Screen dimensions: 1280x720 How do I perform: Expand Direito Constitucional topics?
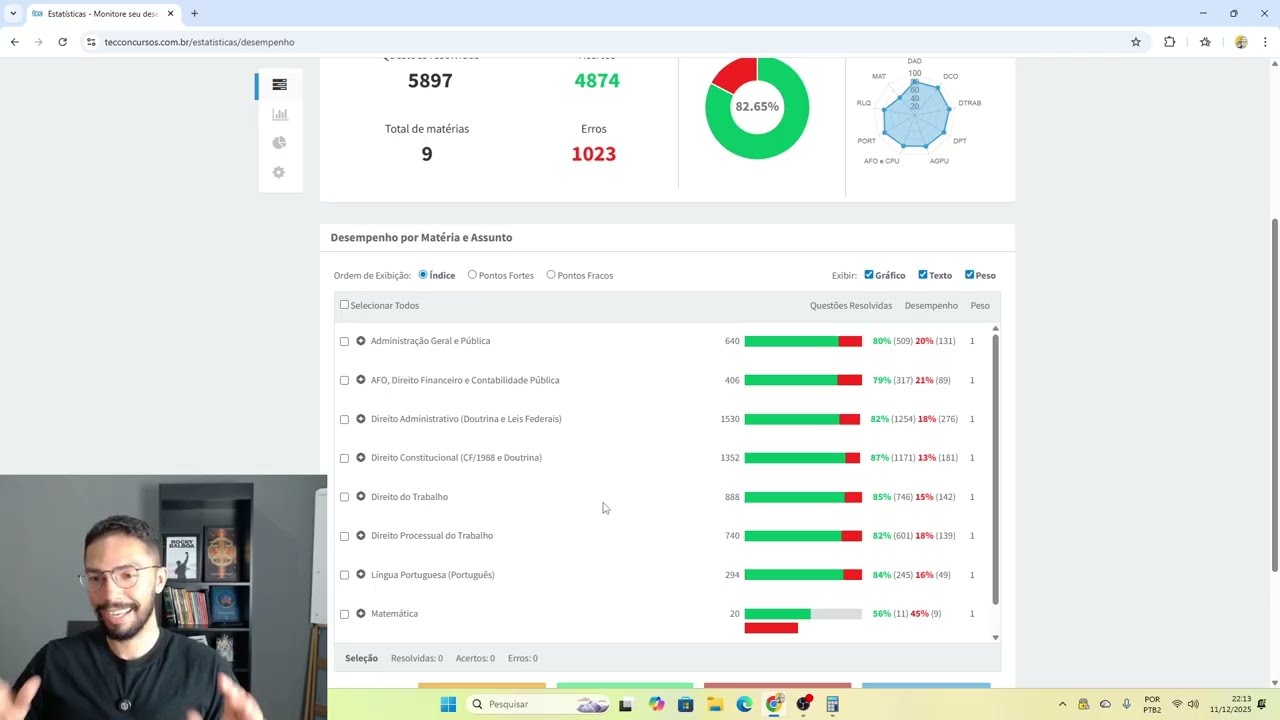click(x=361, y=458)
